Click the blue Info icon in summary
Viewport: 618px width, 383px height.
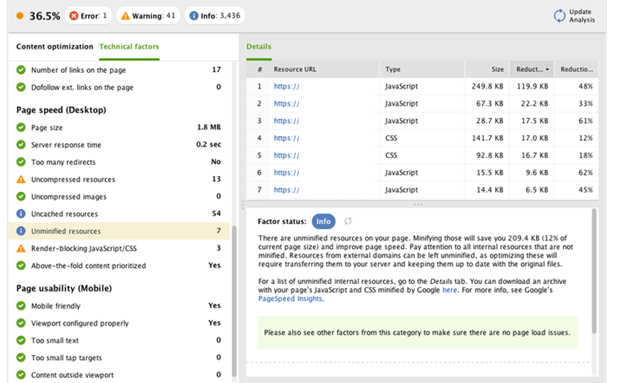(194, 16)
